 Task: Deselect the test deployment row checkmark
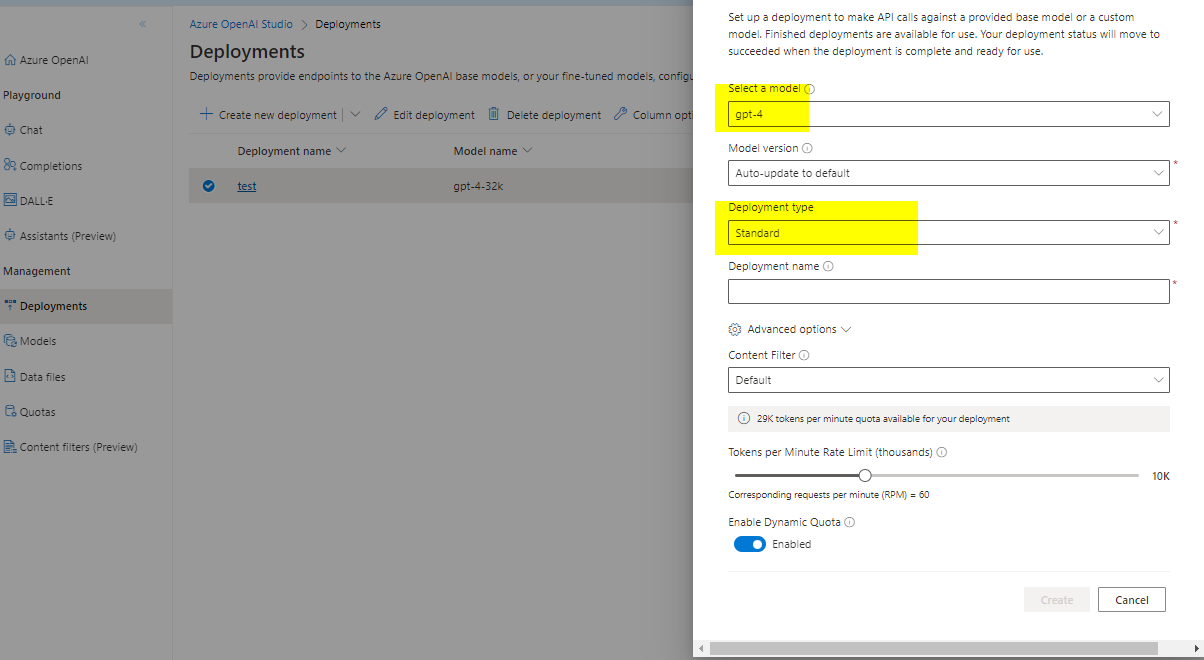pyautogui.click(x=210, y=185)
